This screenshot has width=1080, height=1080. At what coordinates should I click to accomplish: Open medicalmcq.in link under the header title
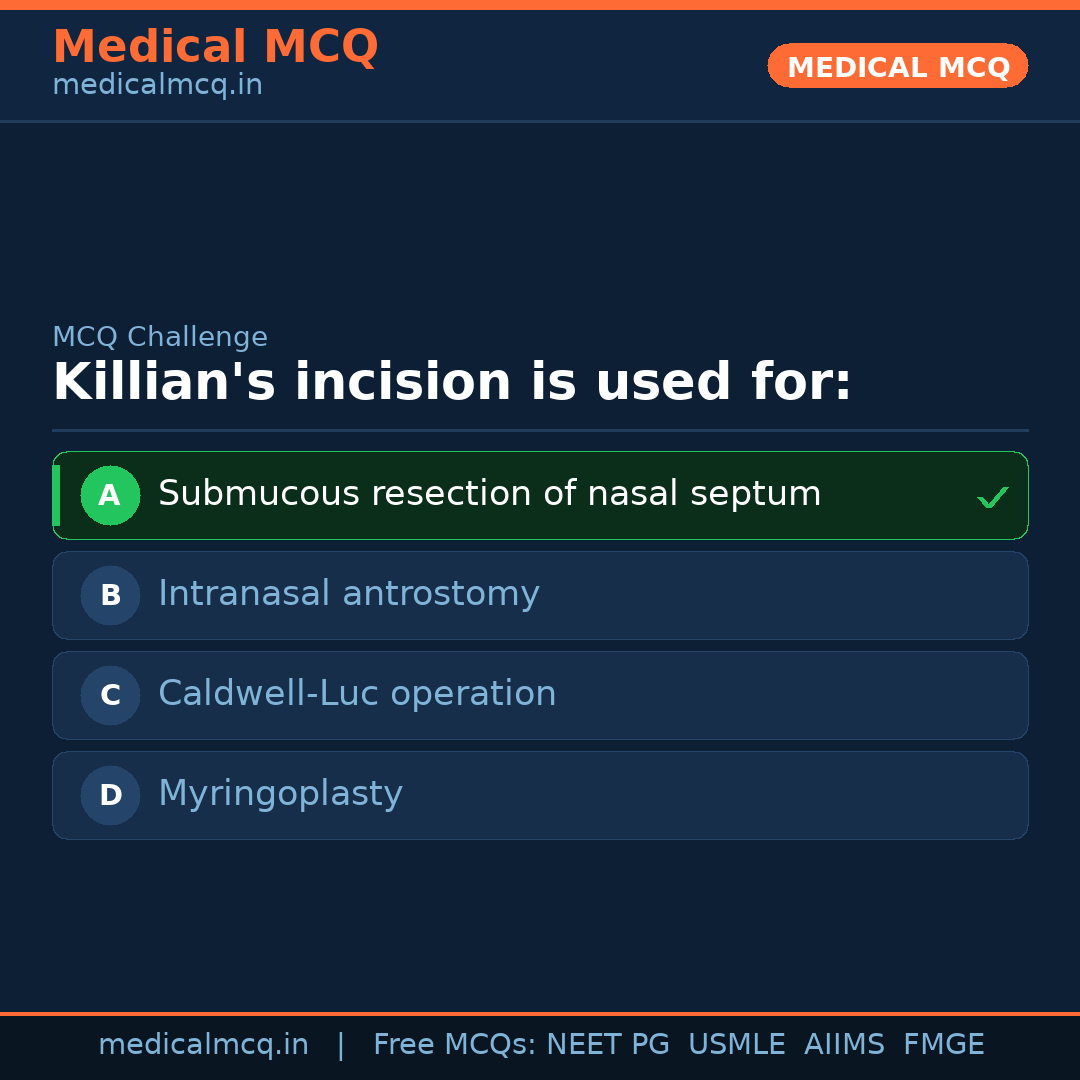point(157,85)
